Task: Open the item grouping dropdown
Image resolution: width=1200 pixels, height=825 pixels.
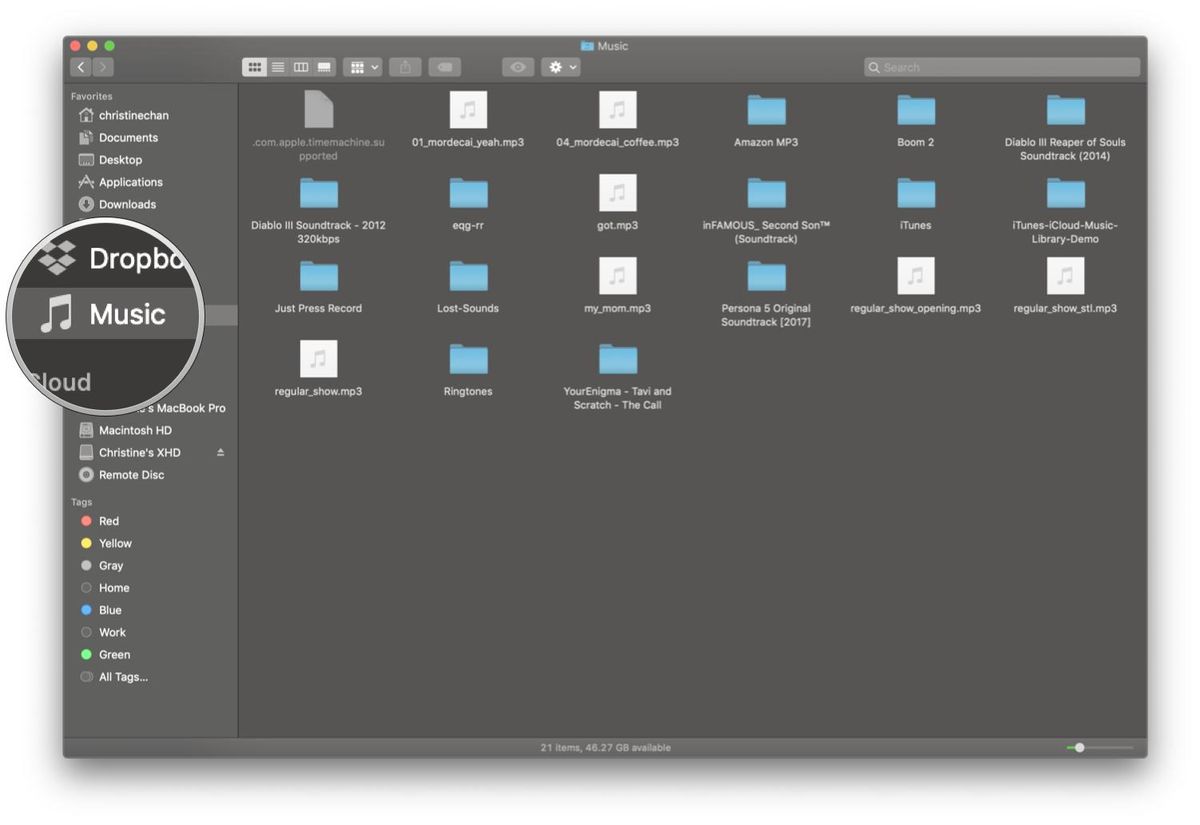Action: [x=362, y=66]
